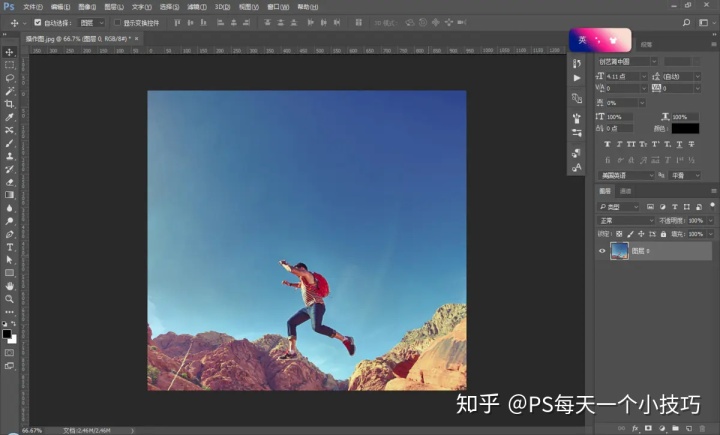Select the Gradient tool
Viewport: 720px width, 435px height.
[x=9, y=195]
